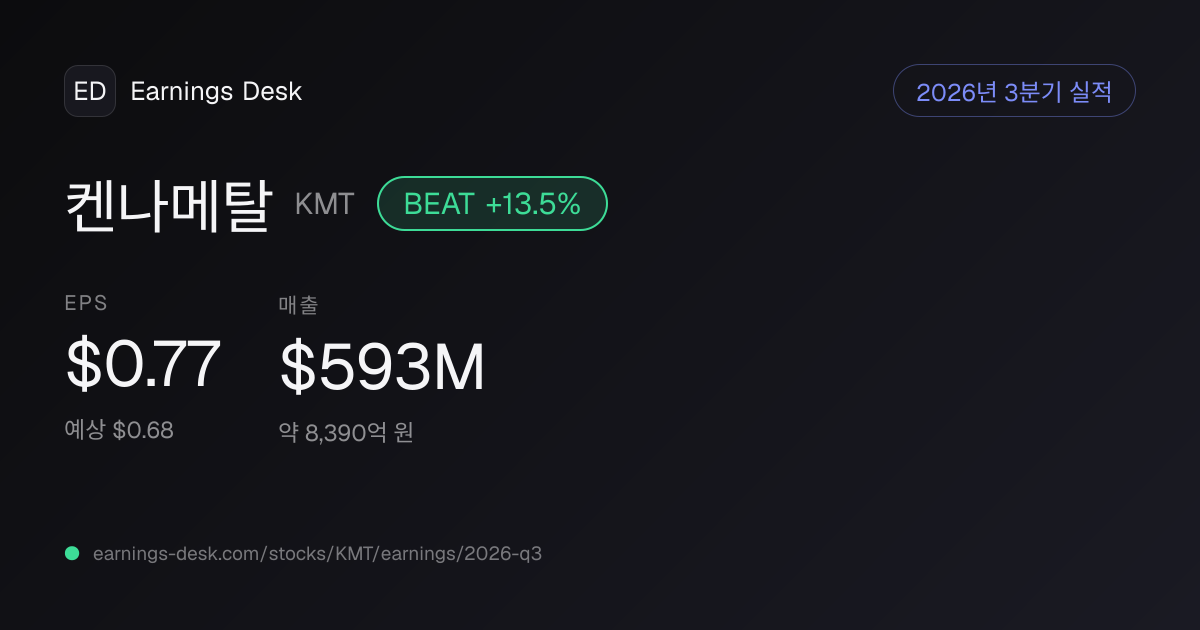Click the green BEAT +13.5% badge

coord(492,204)
